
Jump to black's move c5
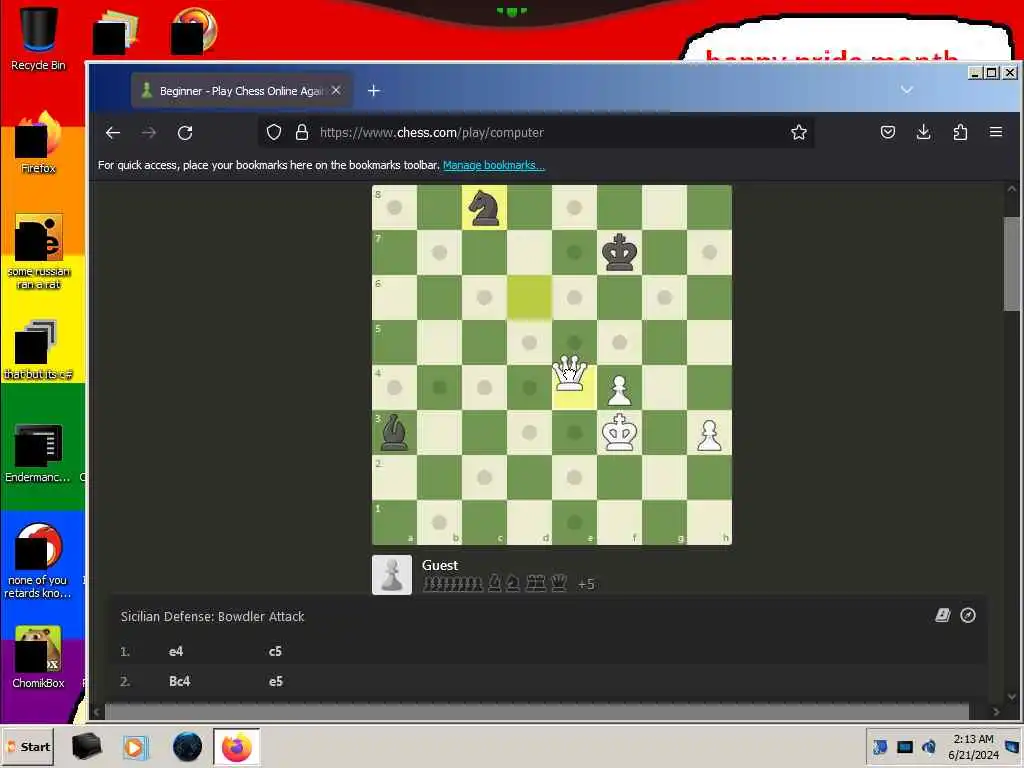[x=275, y=651]
